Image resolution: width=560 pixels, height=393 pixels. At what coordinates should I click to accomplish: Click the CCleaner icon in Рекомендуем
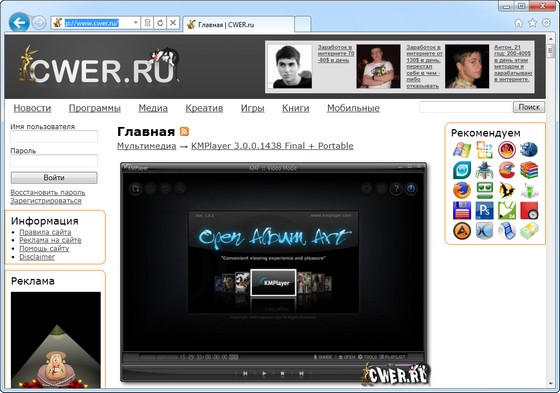507,170
